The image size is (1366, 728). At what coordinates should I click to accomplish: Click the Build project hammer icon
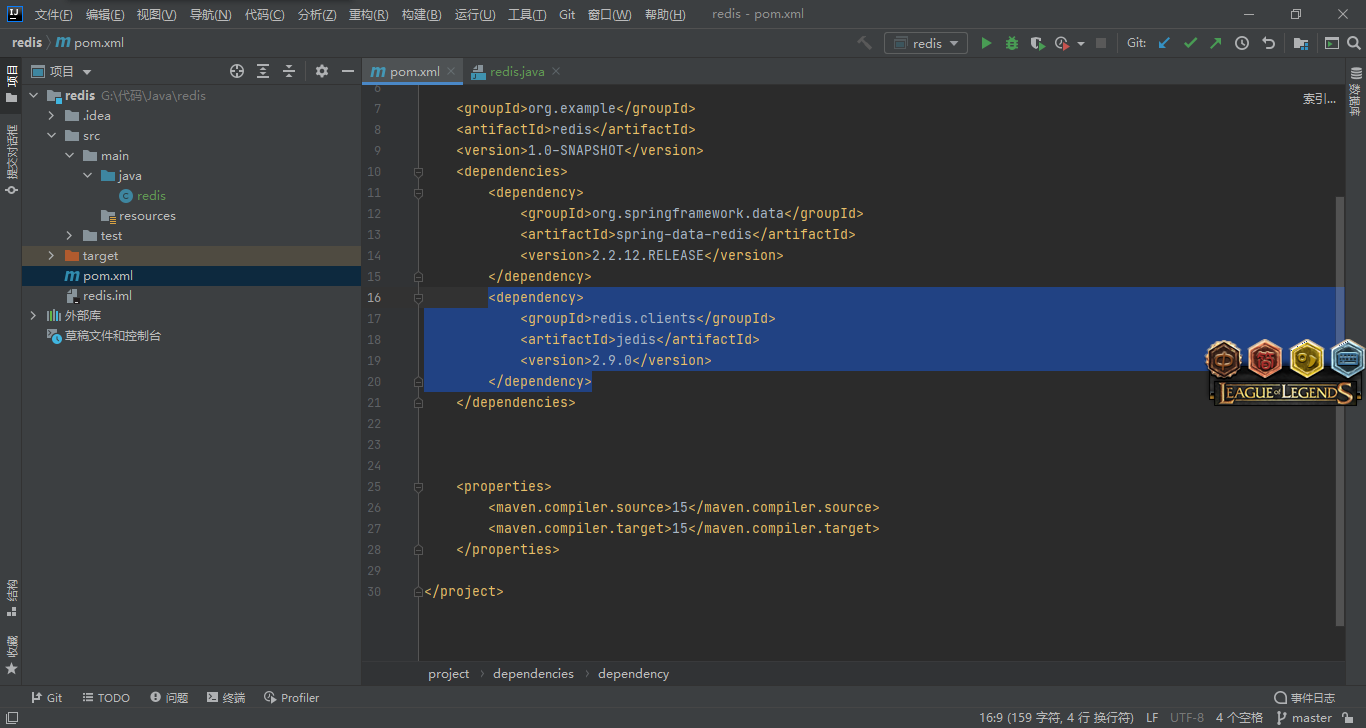(x=865, y=43)
